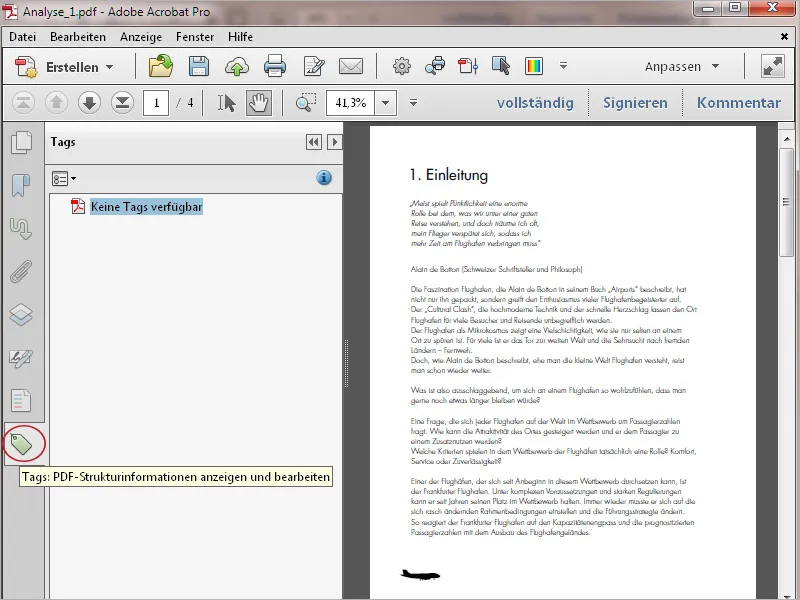Select the Hand pan tool
Image resolution: width=800 pixels, height=600 pixels.
[259, 103]
